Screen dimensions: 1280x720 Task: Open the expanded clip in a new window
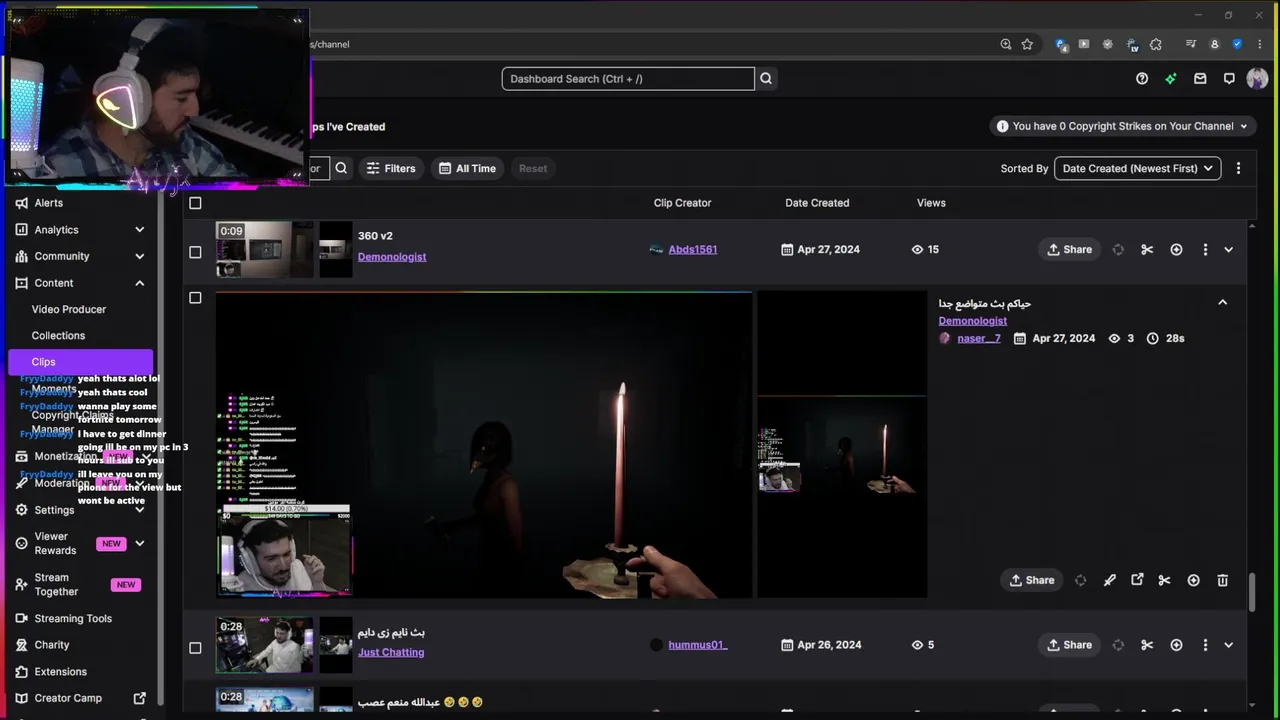[1137, 580]
